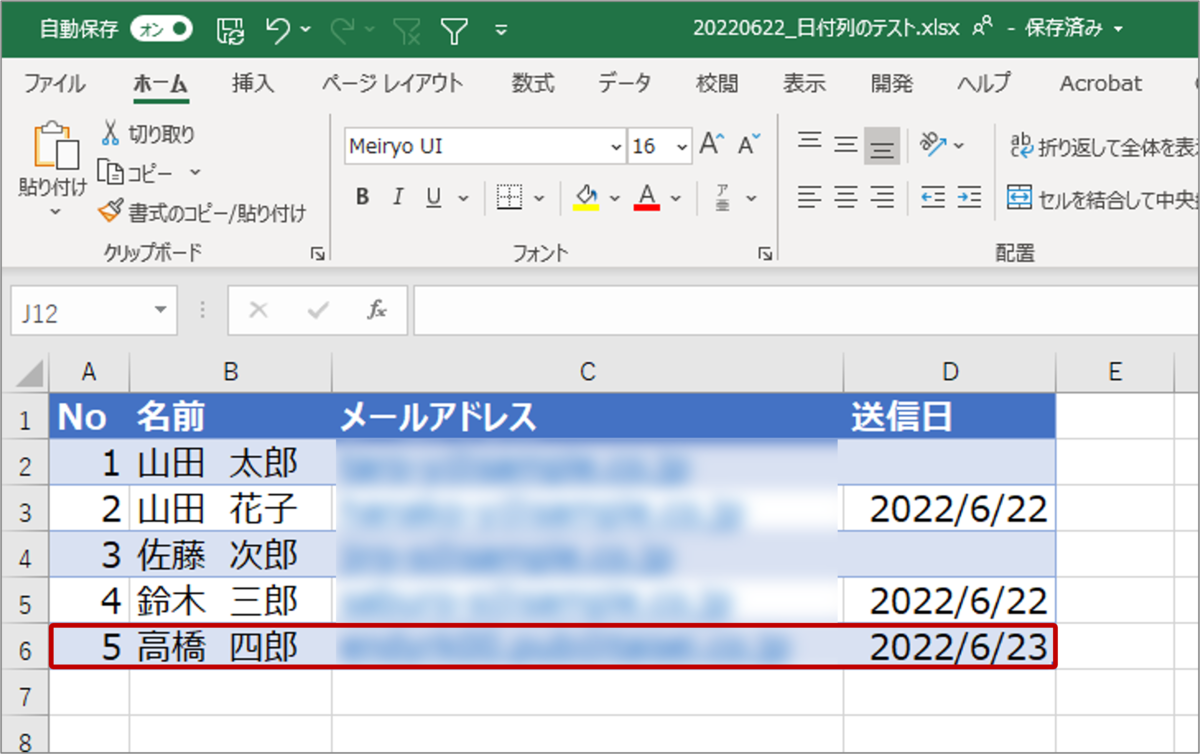1200x754 pixels.
Task: Click the text orientation icon
Action: point(934,145)
